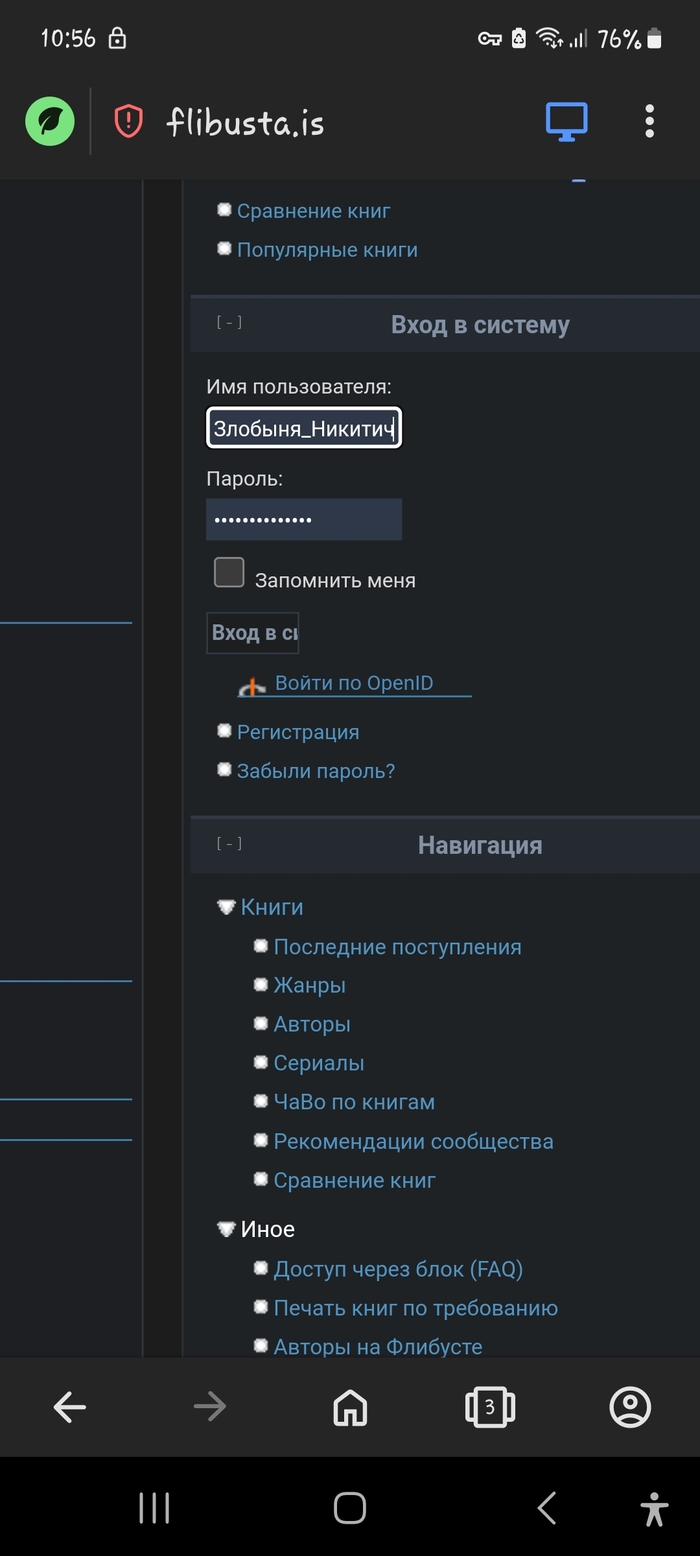Collapse the Вход в систему block
The image size is (700, 1556).
click(229, 323)
